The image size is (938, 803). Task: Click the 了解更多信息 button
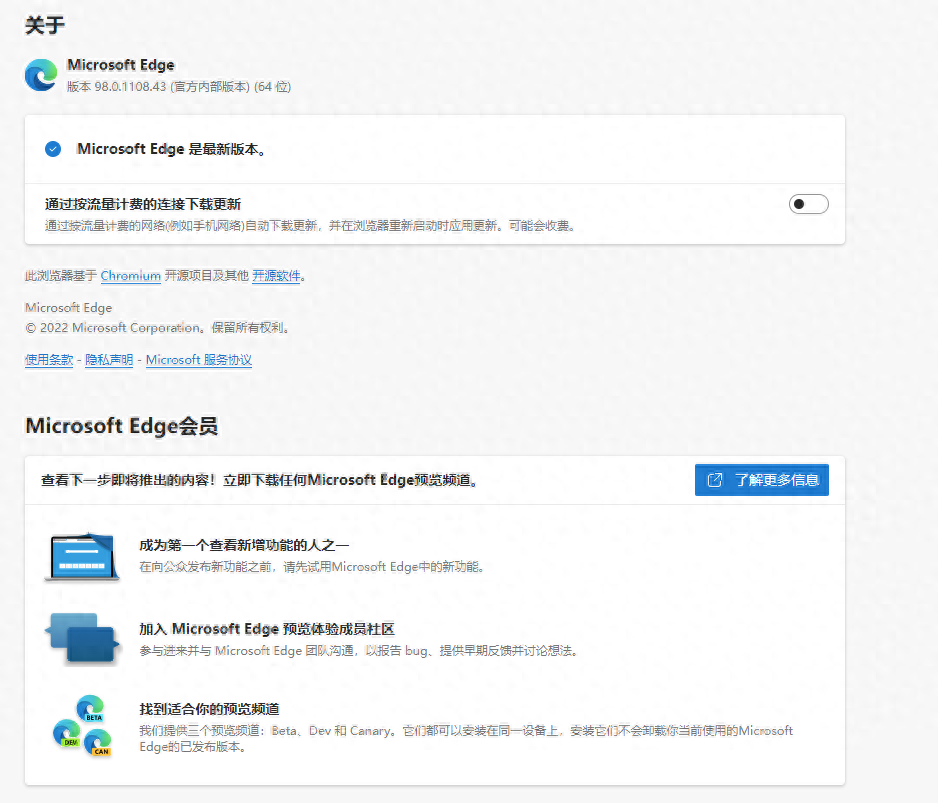coord(762,479)
